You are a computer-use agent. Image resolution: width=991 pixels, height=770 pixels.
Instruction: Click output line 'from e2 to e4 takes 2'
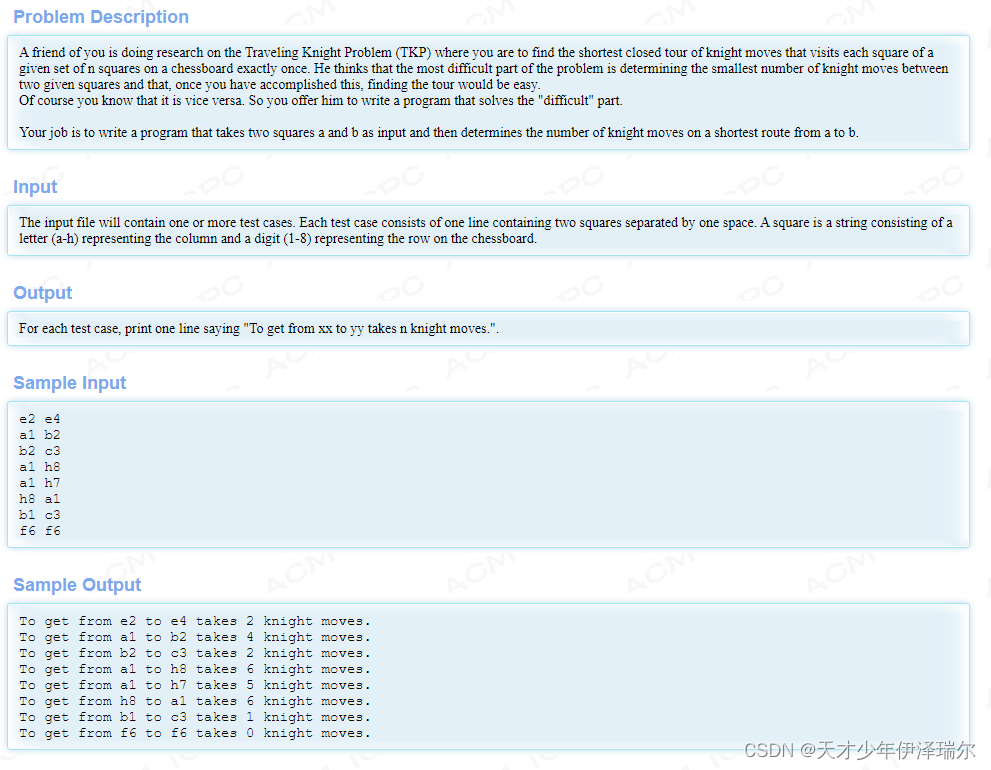click(x=195, y=621)
